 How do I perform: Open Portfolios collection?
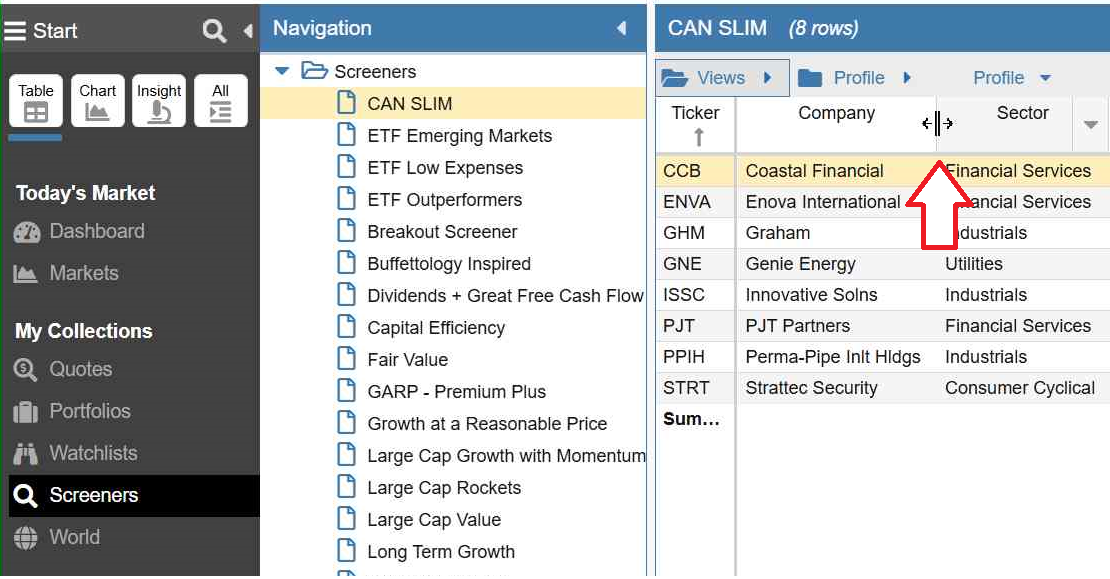[89, 411]
